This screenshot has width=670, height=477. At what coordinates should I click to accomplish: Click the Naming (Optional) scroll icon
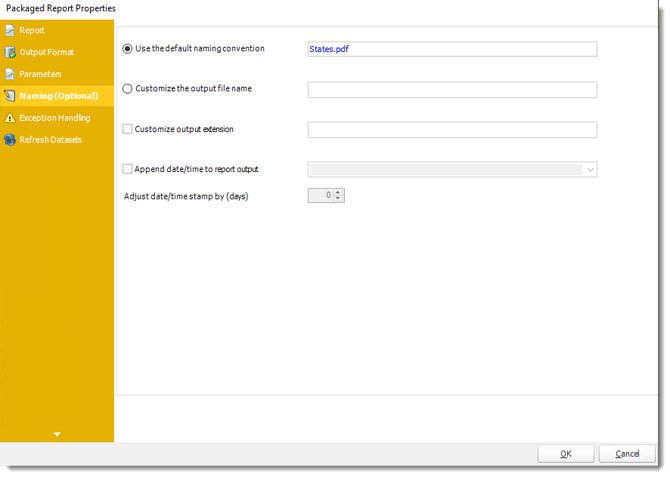click(10, 96)
